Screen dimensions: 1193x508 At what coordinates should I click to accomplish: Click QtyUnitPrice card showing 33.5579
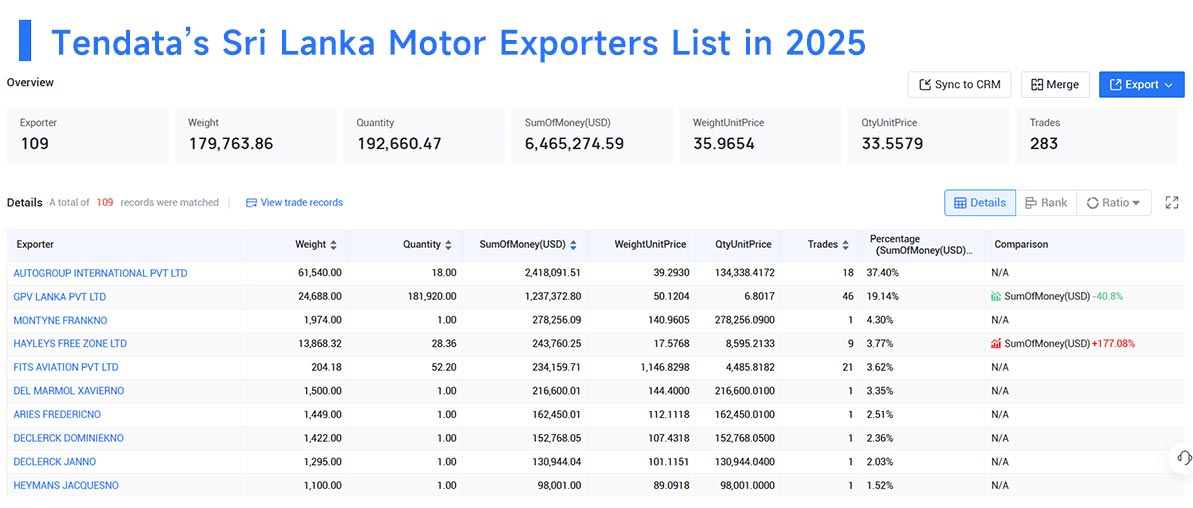tap(929, 135)
